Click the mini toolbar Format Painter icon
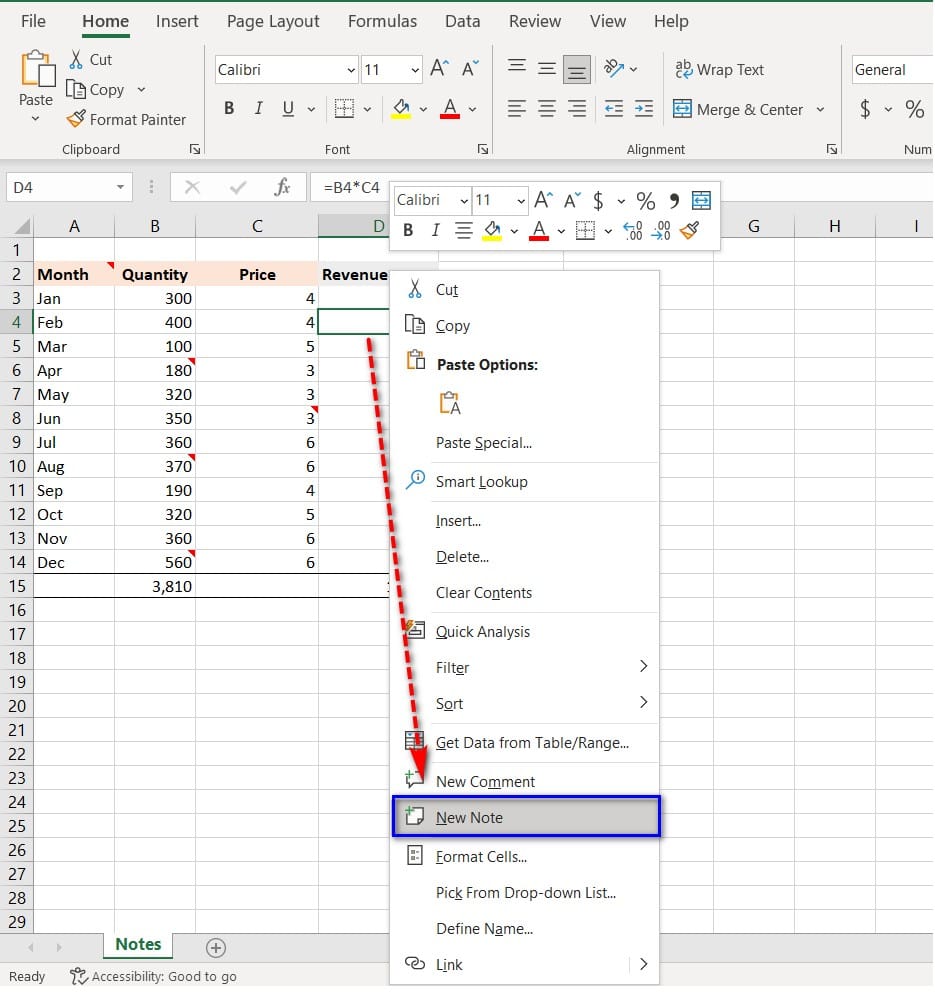The image size is (935, 1000). tap(689, 230)
